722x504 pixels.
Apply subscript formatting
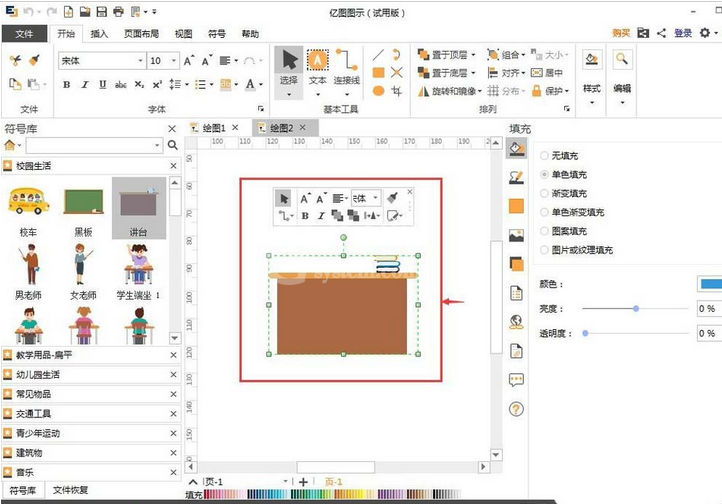tap(139, 84)
